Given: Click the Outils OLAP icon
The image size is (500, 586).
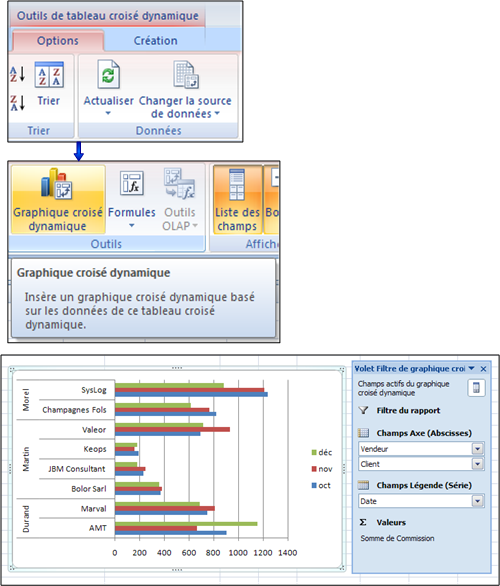Looking at the screenshot, I should click(x=180, y=183).
